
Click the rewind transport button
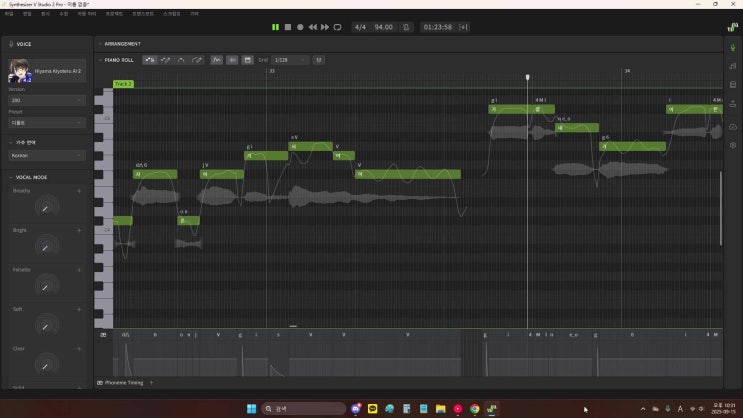coord(312,27)
